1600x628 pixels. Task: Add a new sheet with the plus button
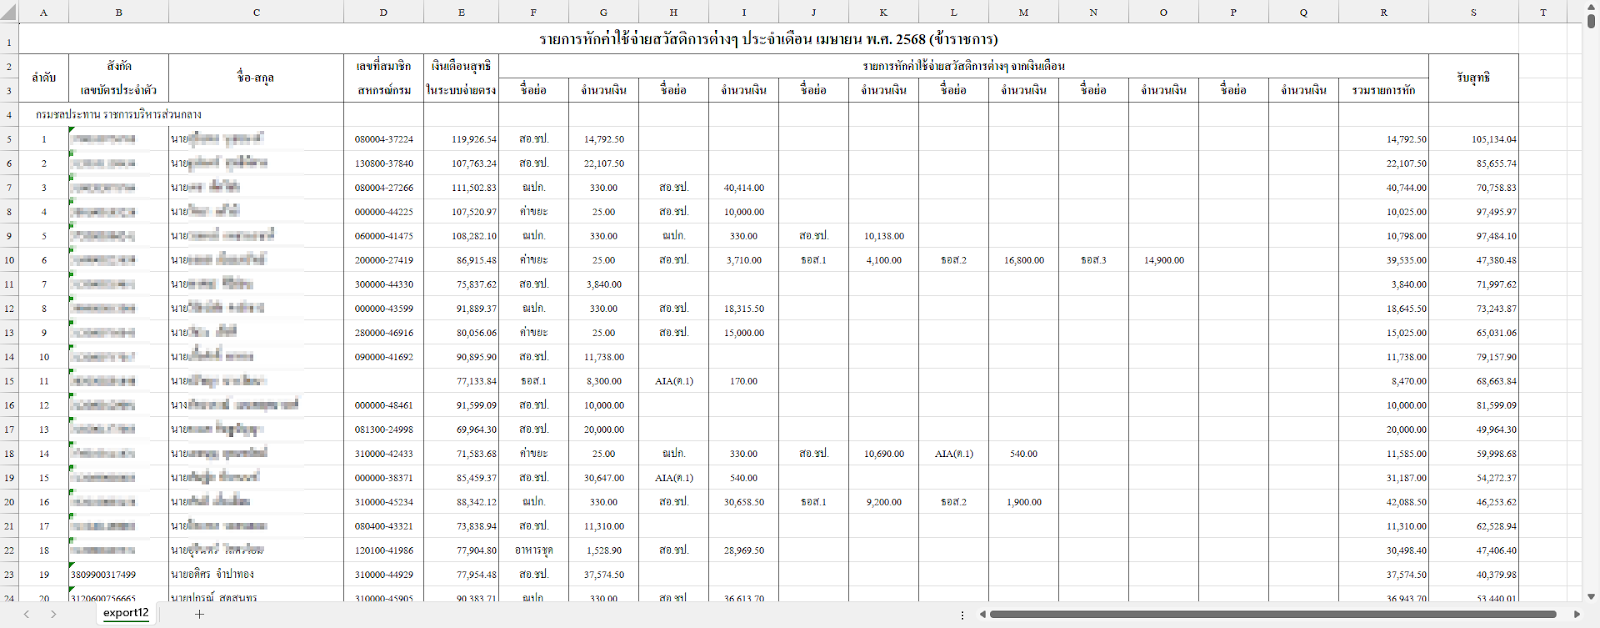(x=199, y=614)
